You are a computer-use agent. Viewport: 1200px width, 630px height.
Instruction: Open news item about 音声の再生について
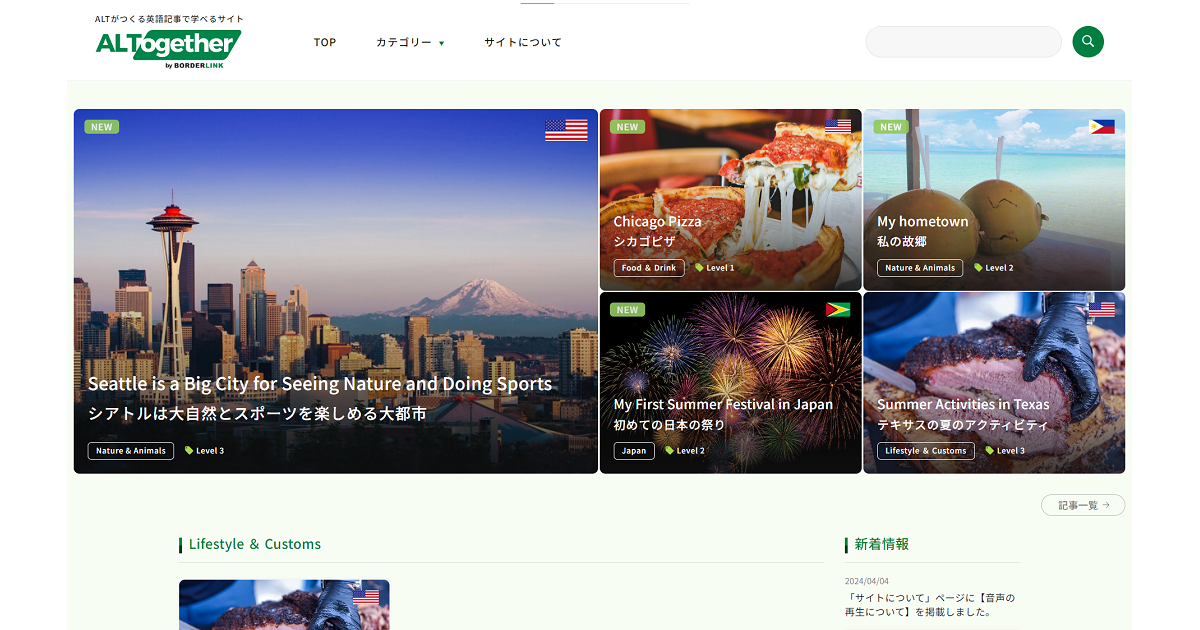point(930,604)
